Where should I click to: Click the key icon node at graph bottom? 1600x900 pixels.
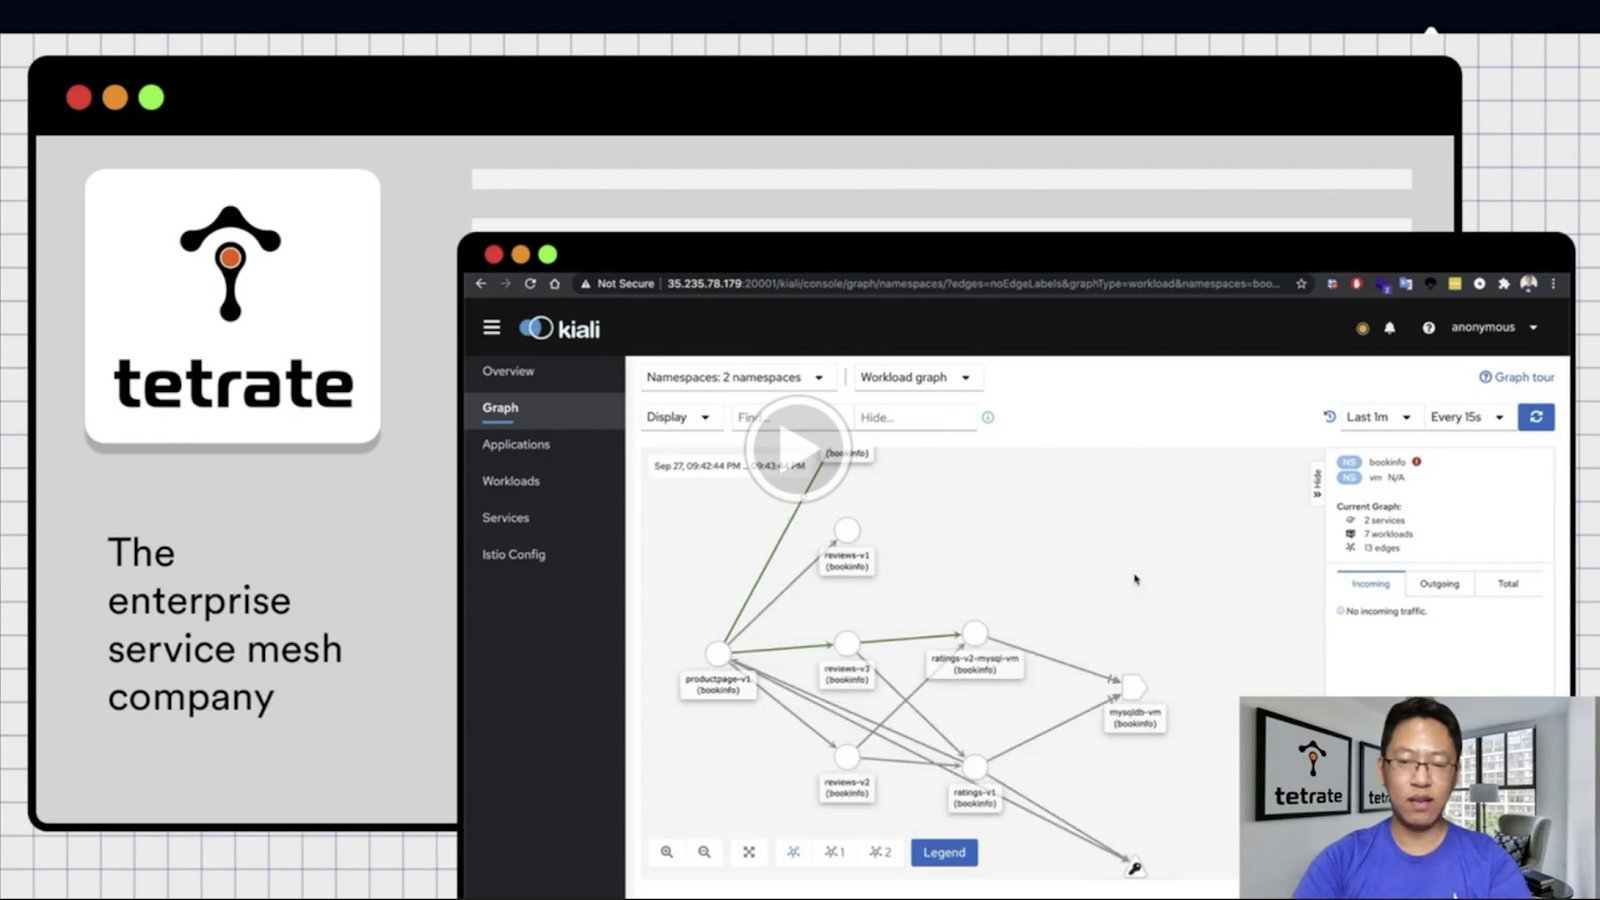click(1135, 868)
